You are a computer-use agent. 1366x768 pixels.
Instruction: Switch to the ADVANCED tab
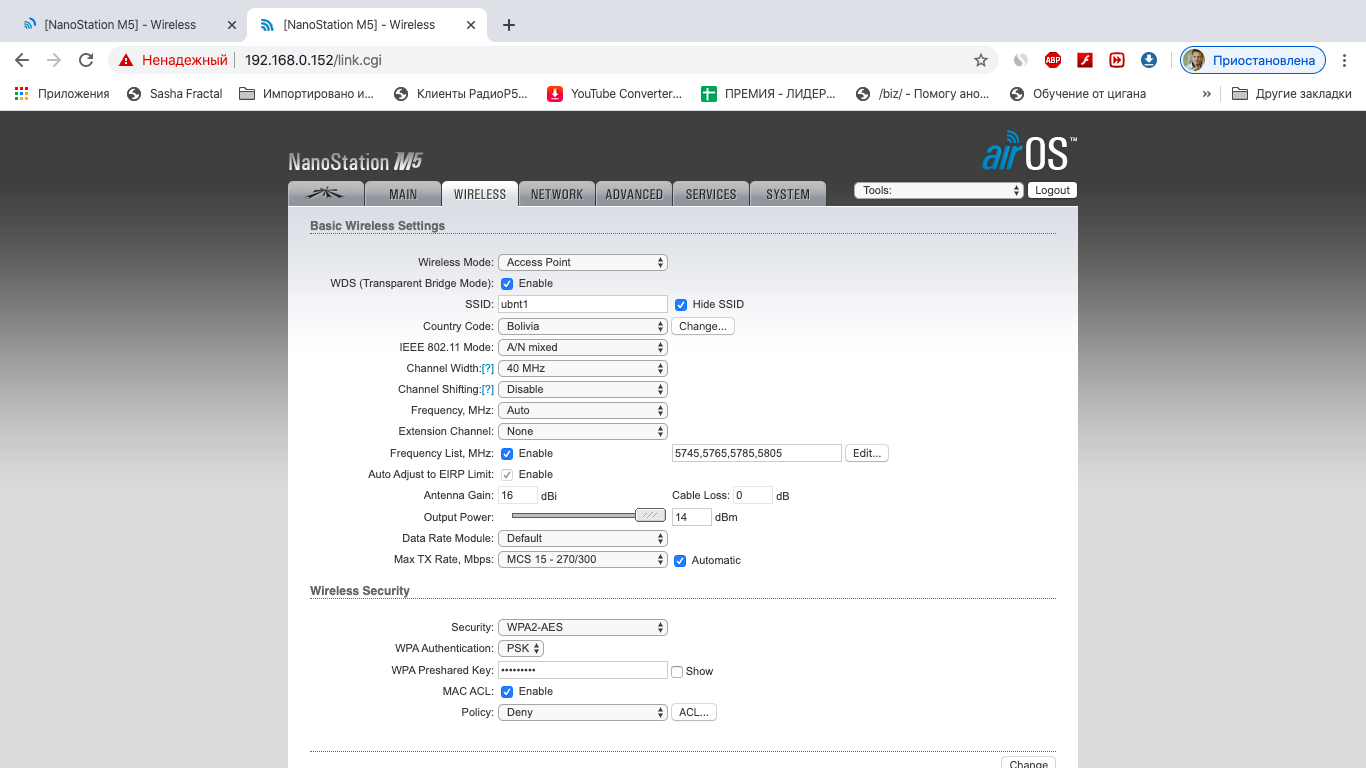pos(634,194)
